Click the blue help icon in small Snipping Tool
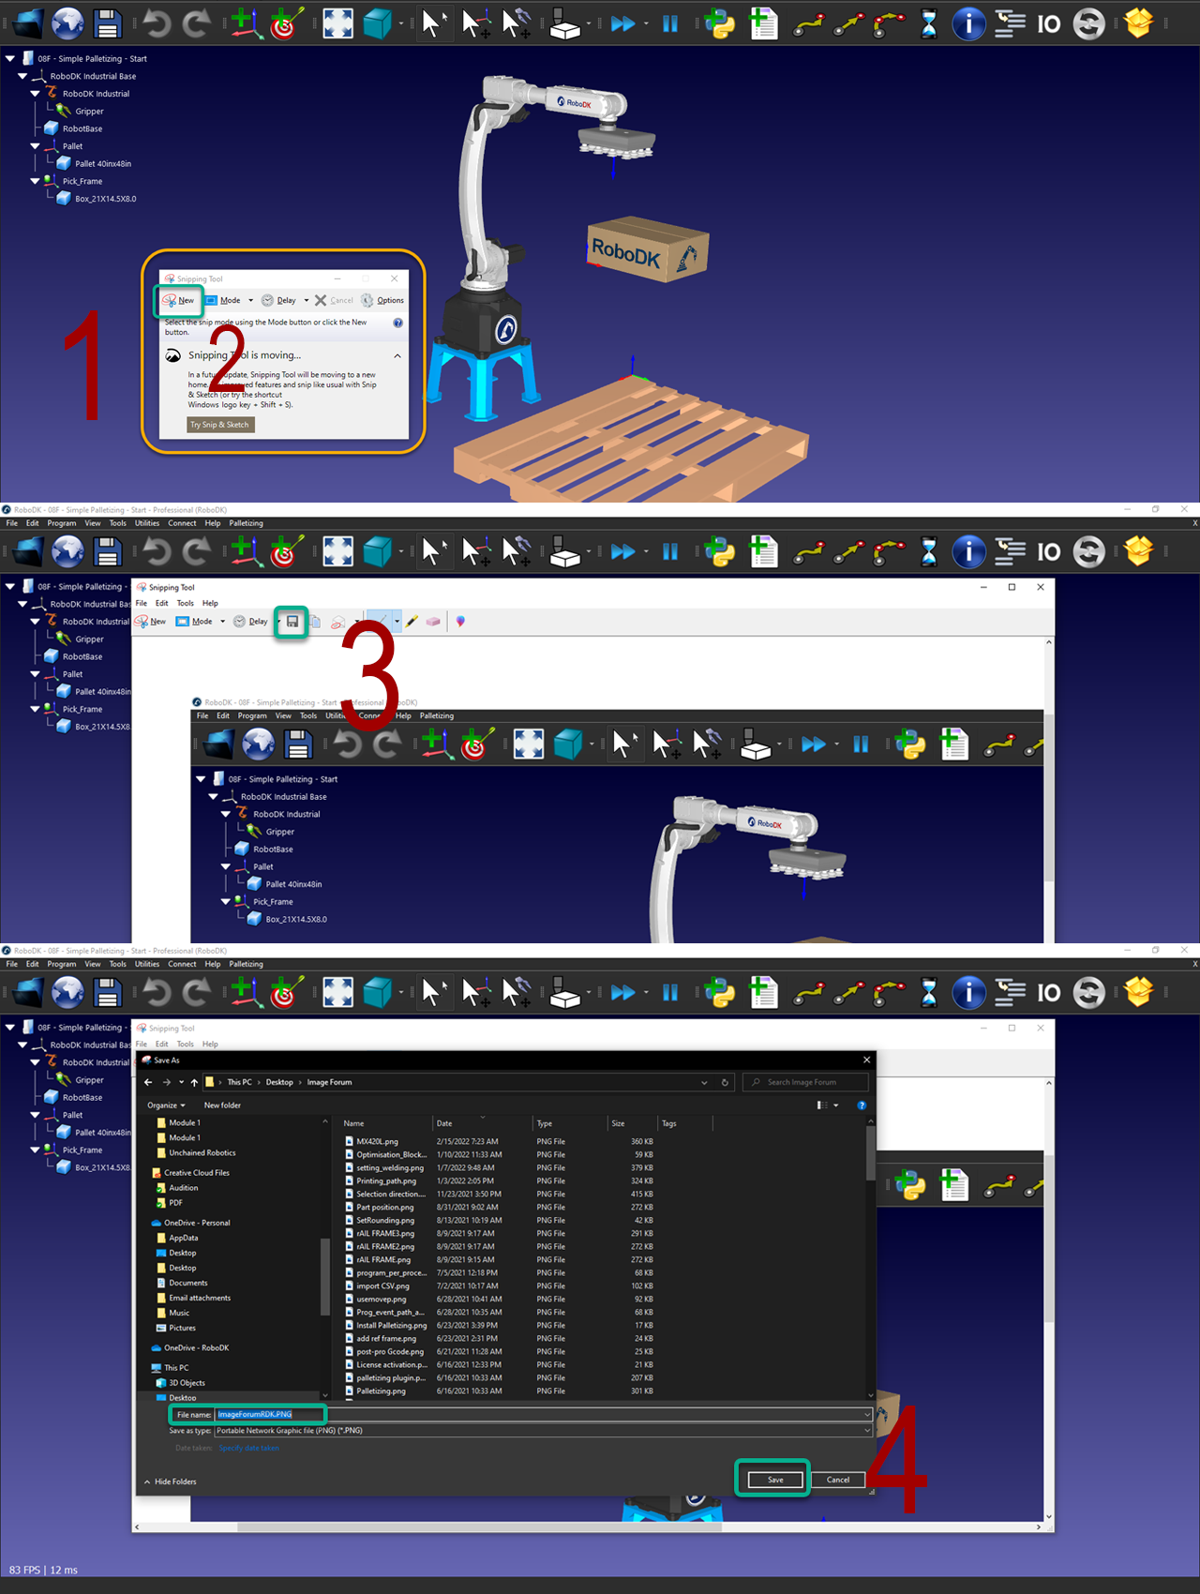This screenshot has height=1594, width=1200. click(398, 323)
